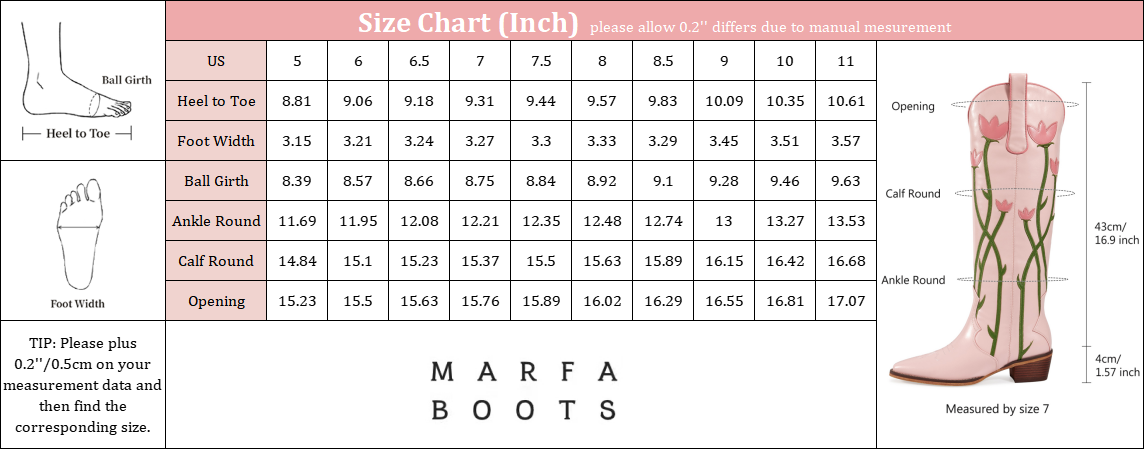Image resolution: width=1144 pixels, height=449 pixels.
Task: Click the 8.81 heel to toe value
Action: 297,101
